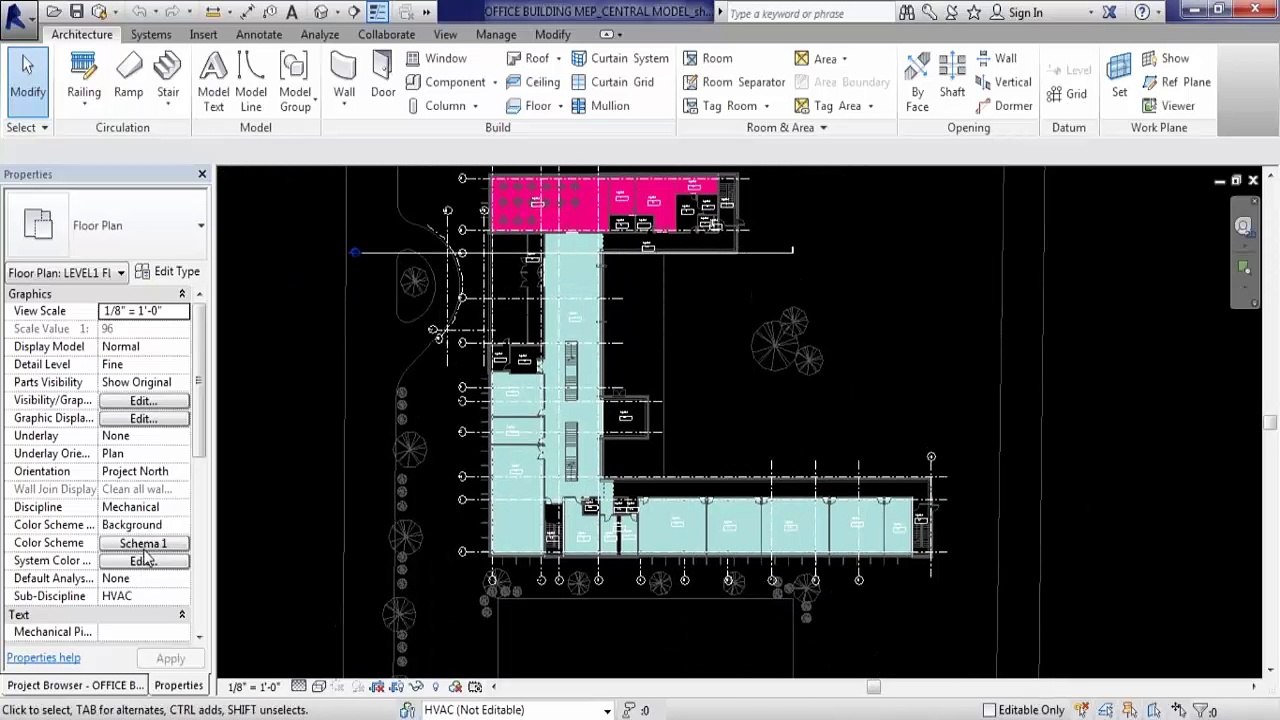
Task: Open the Collaborate ribbon tab
Action: point(386,34)
